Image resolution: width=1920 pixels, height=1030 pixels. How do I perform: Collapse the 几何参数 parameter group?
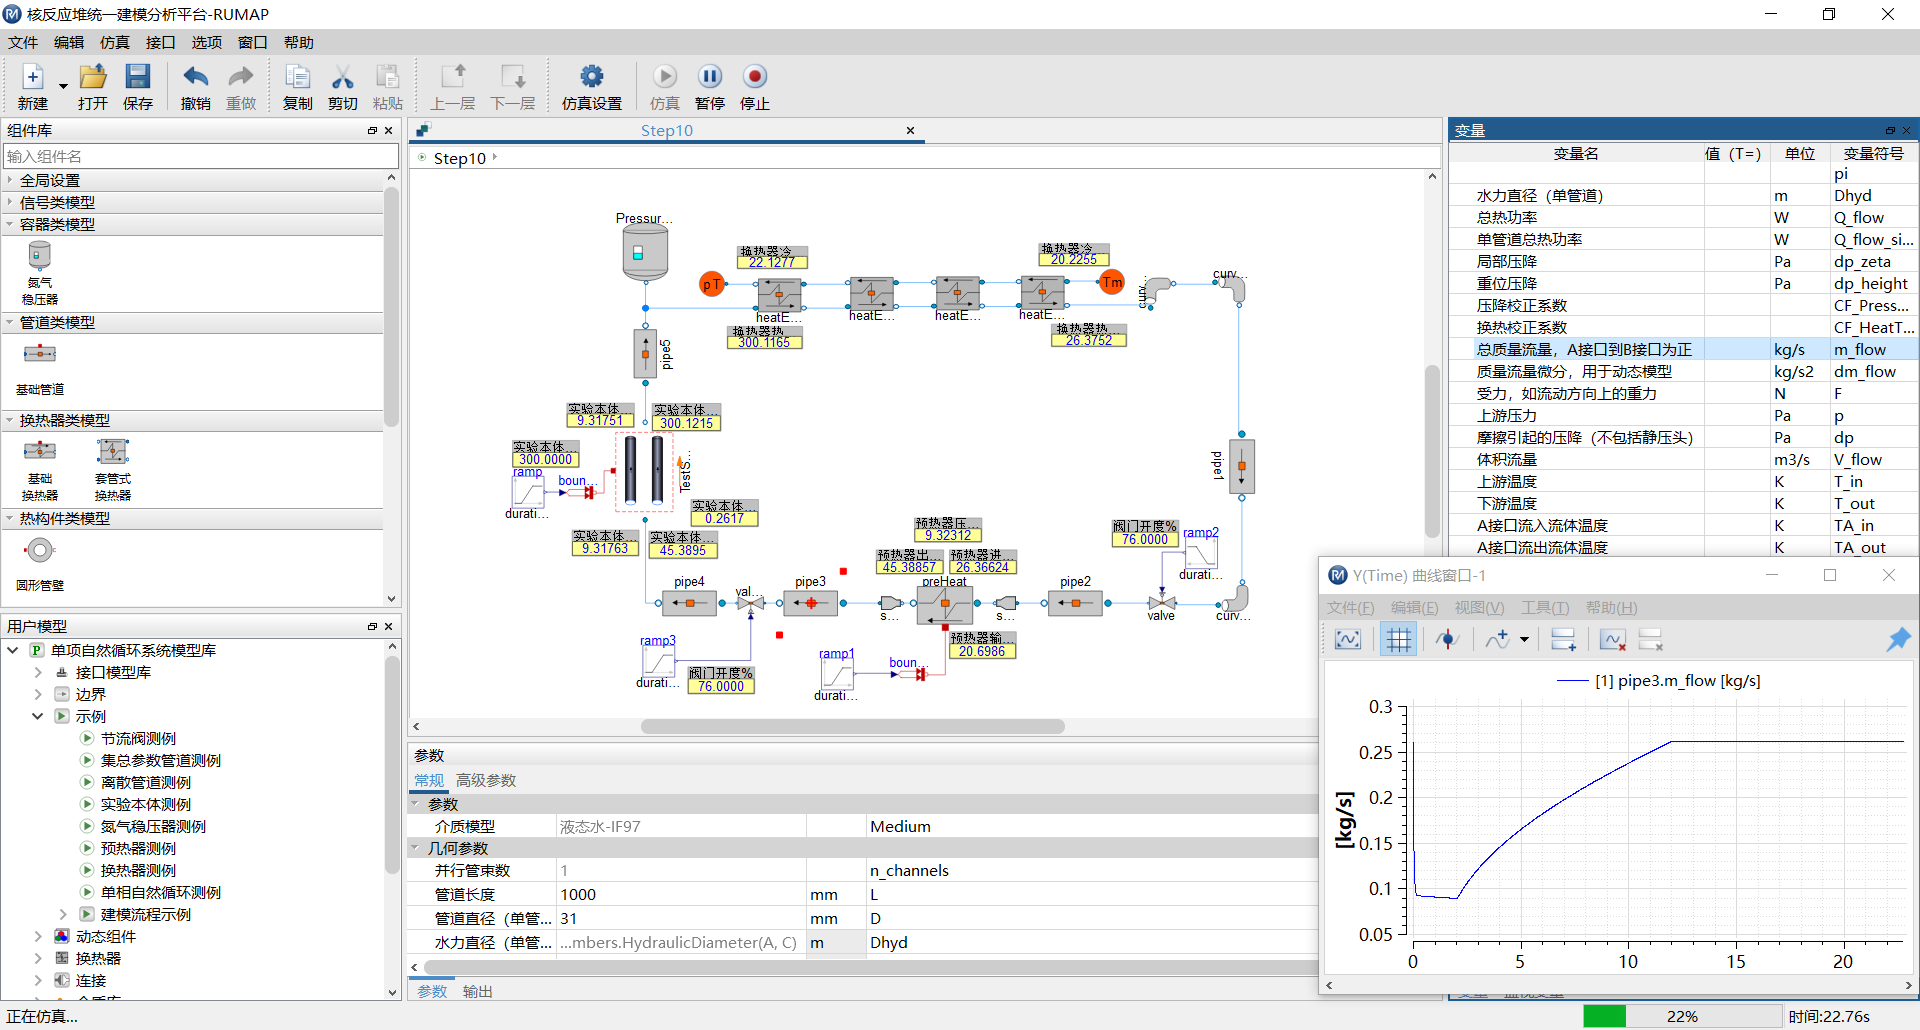415,848
